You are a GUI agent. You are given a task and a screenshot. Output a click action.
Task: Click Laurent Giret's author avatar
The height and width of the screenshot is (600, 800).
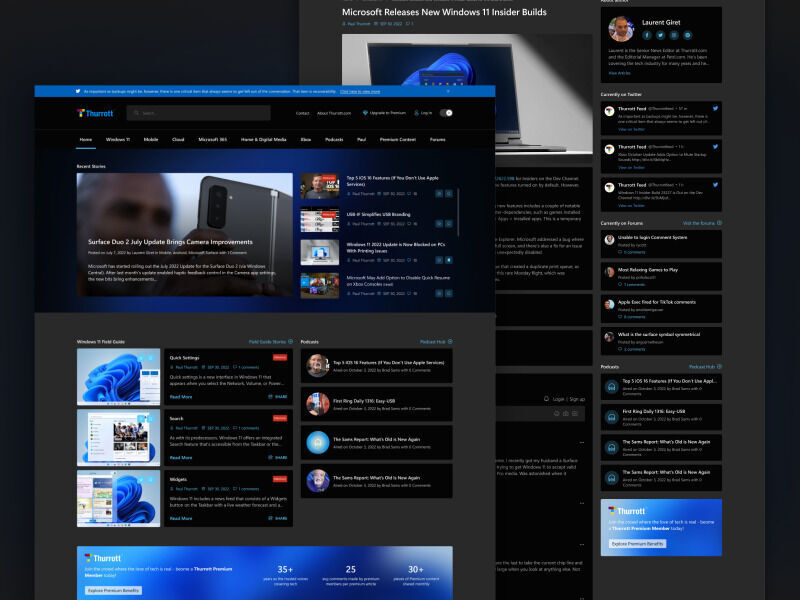[621, 29]
